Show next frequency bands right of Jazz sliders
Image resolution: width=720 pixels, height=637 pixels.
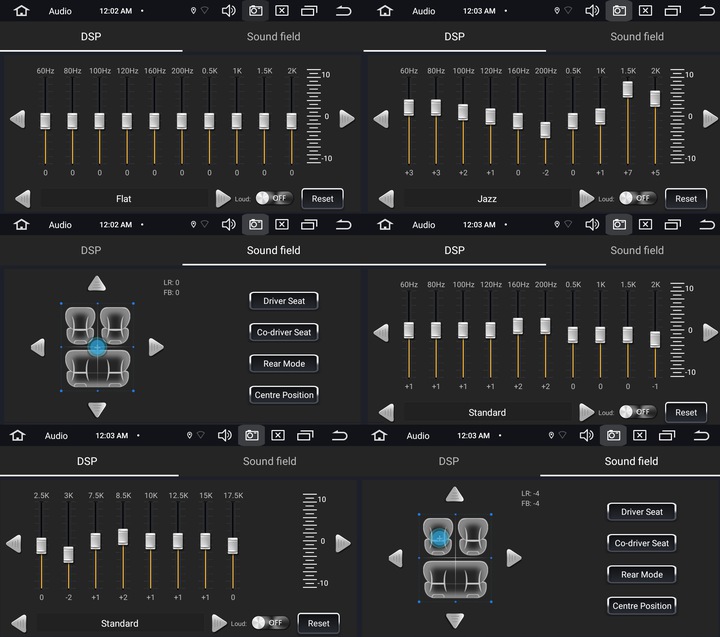pyautogui.click(x=710, y=119)
